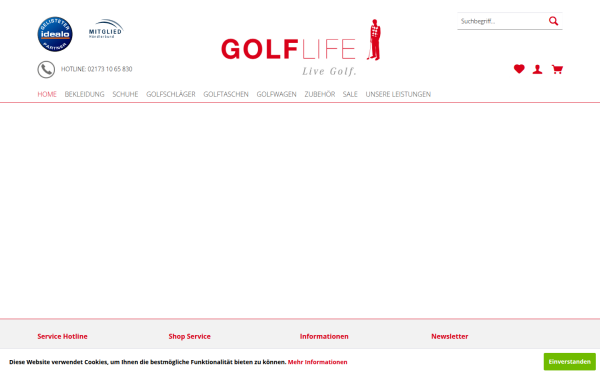Click the Service Hotline footer heading
This screenshot has height=375, width=600.
(62, 336)
